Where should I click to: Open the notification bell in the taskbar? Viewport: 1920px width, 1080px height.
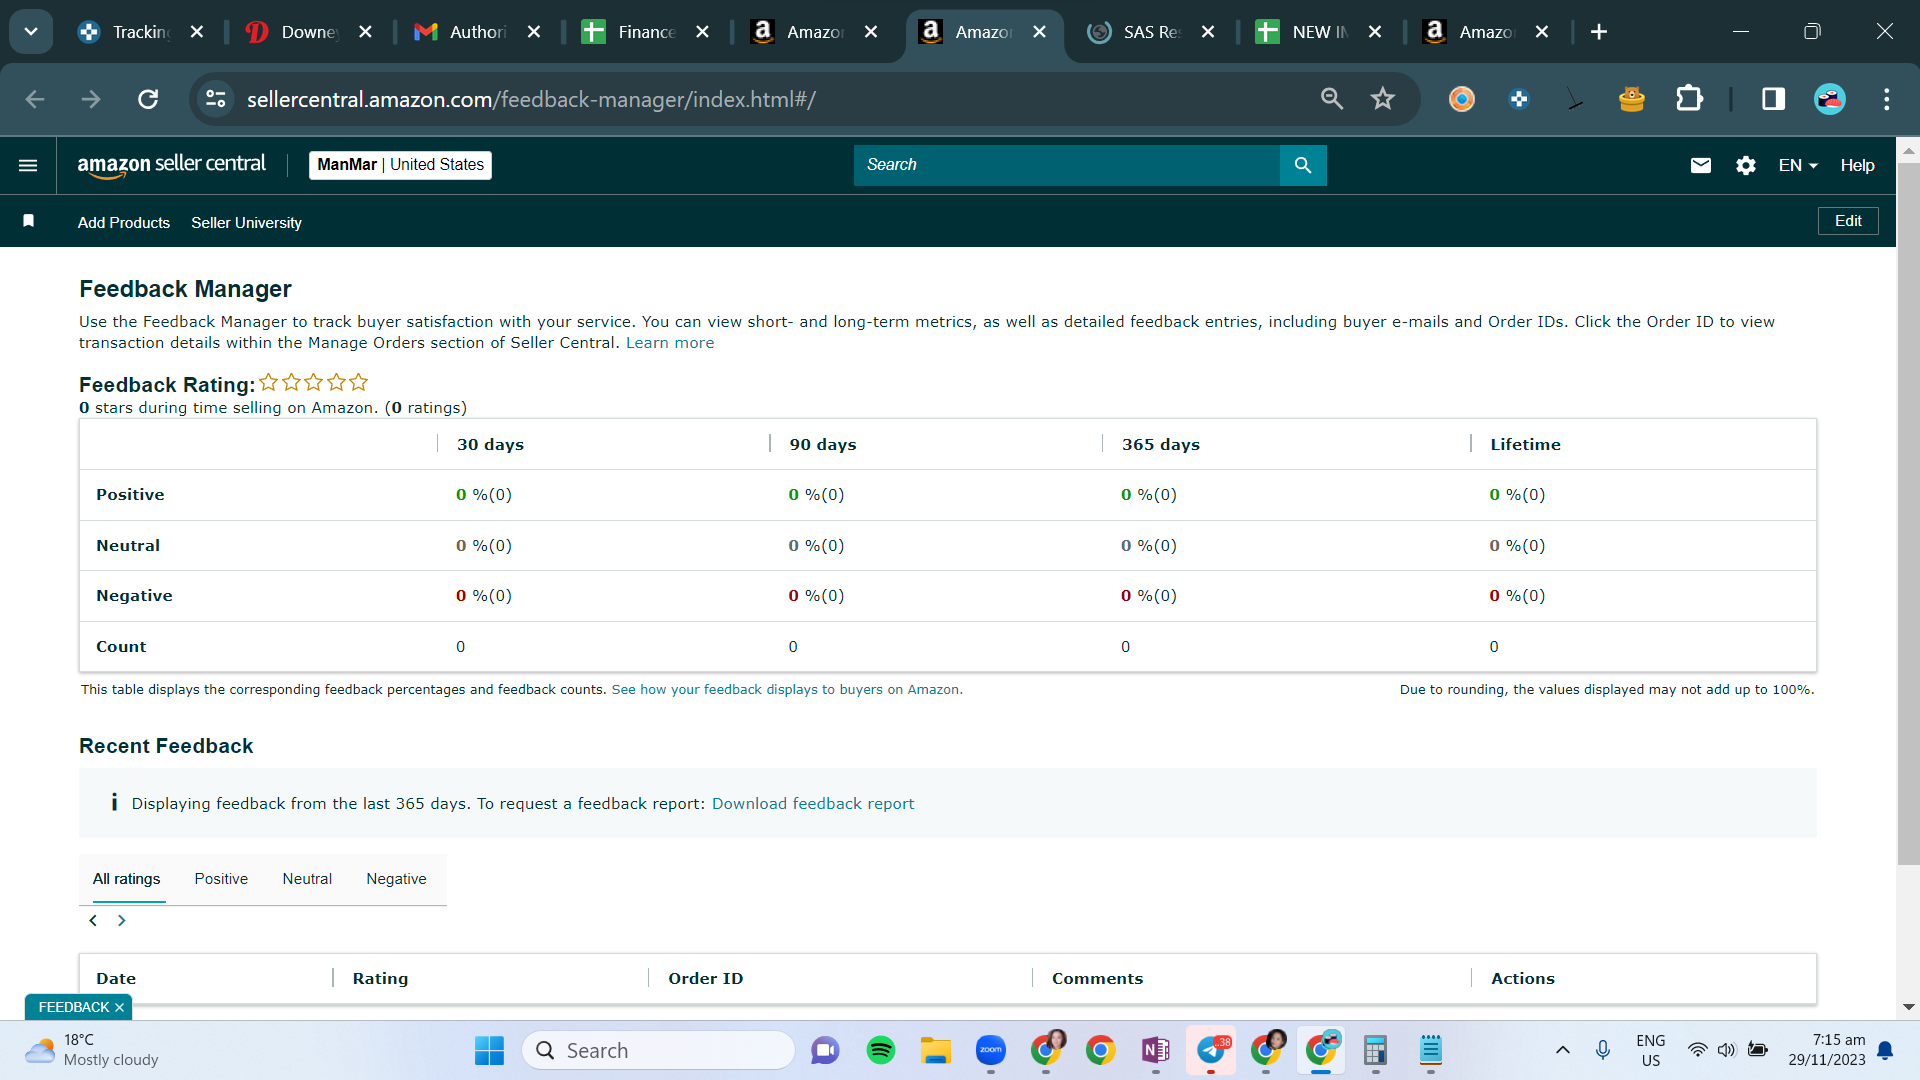[1885, 1050]
